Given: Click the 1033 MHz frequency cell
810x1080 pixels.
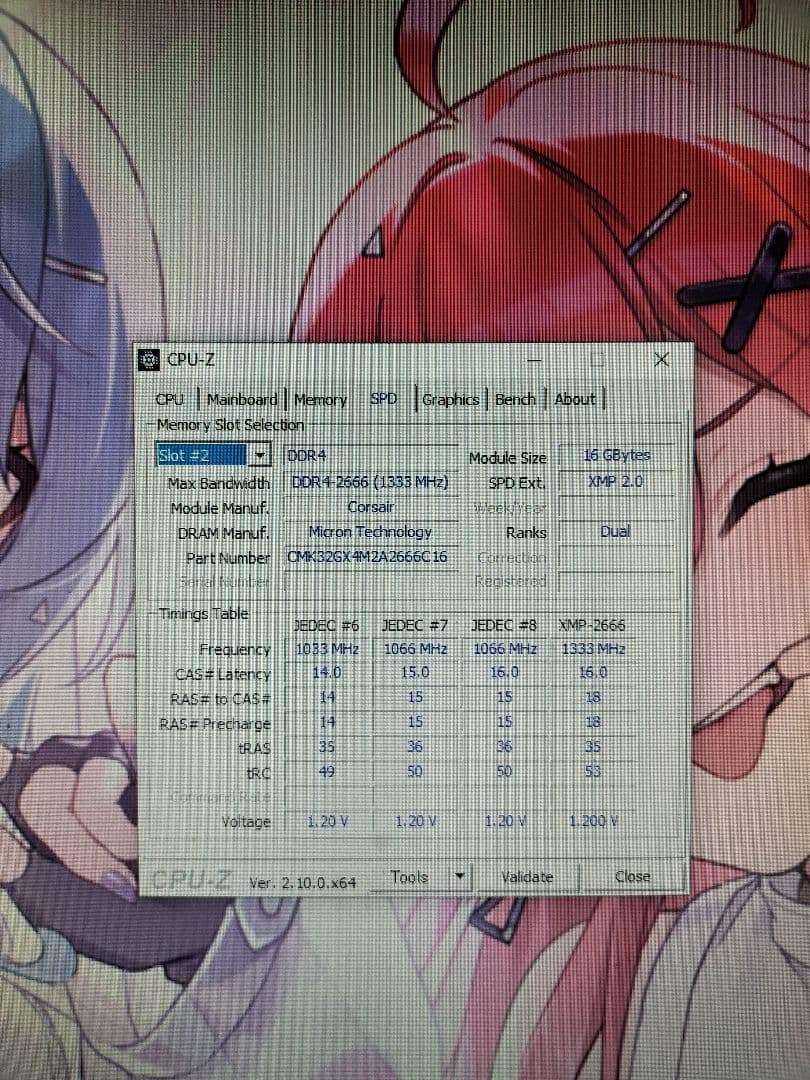Looking at the screenshot, I should [327, 649].
